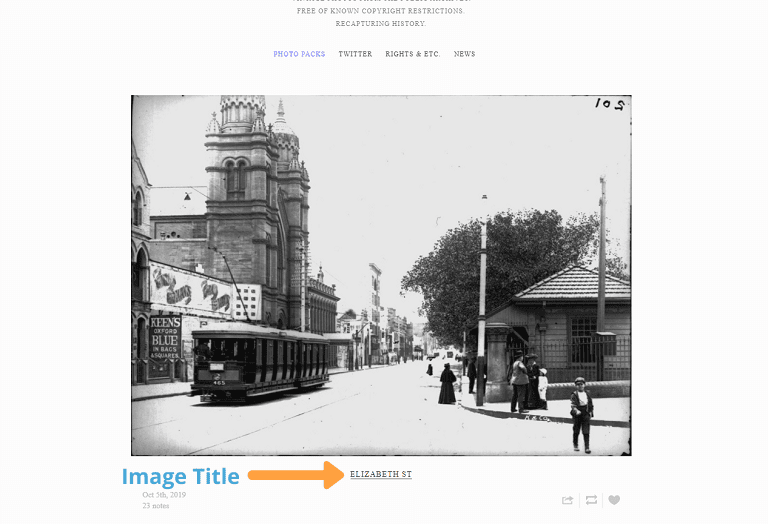Click the reblog icon below the photo

pyautogui.click(x=591, y=500)
